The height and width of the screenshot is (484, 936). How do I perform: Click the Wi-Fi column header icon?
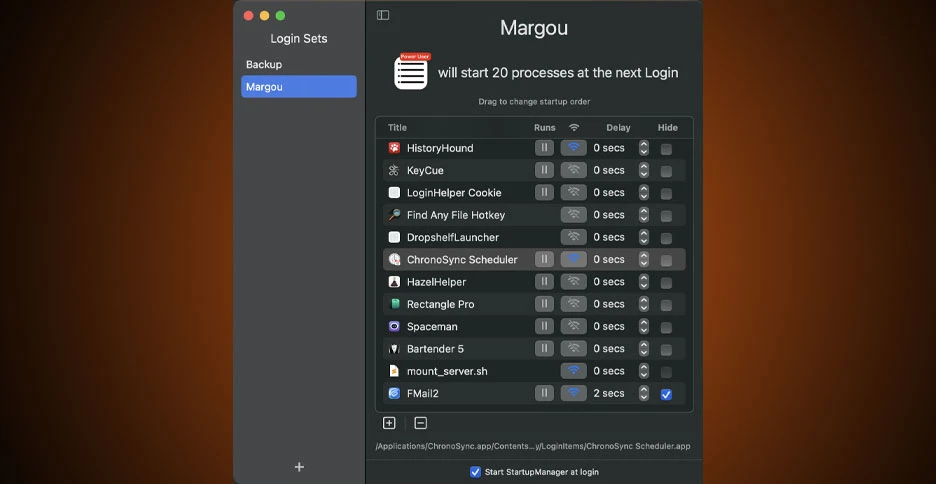click(574, 128)
